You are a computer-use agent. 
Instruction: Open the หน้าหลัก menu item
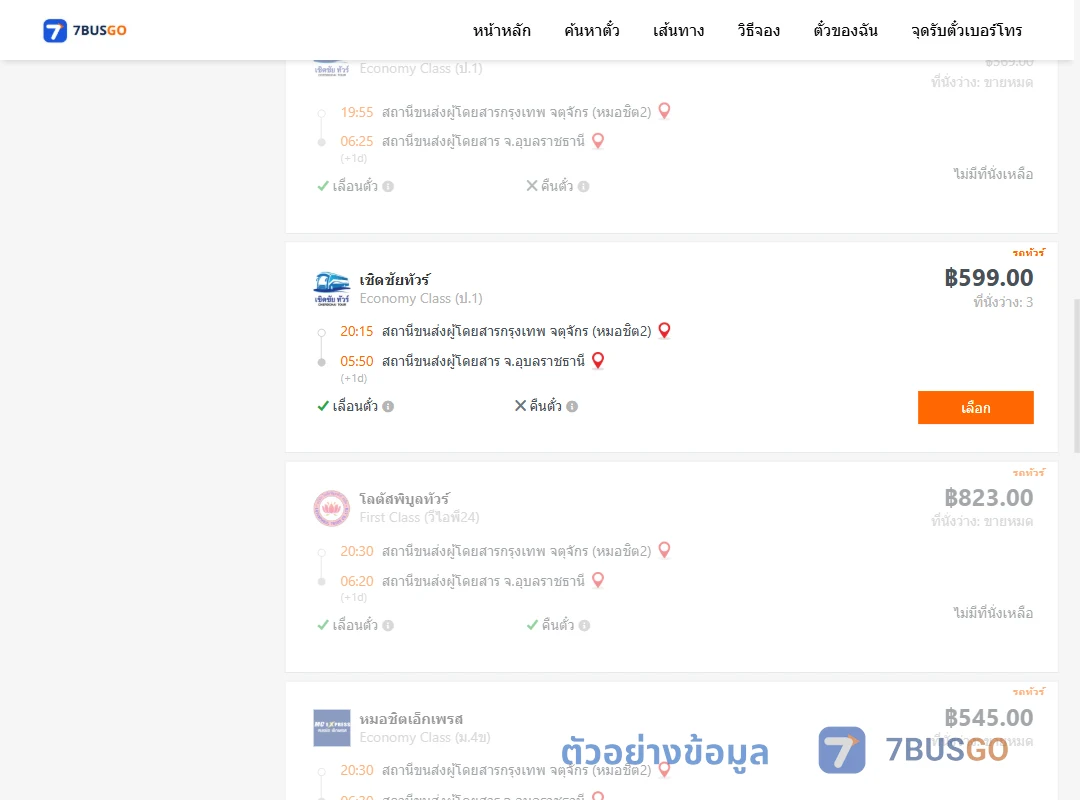tap(501, 30)
